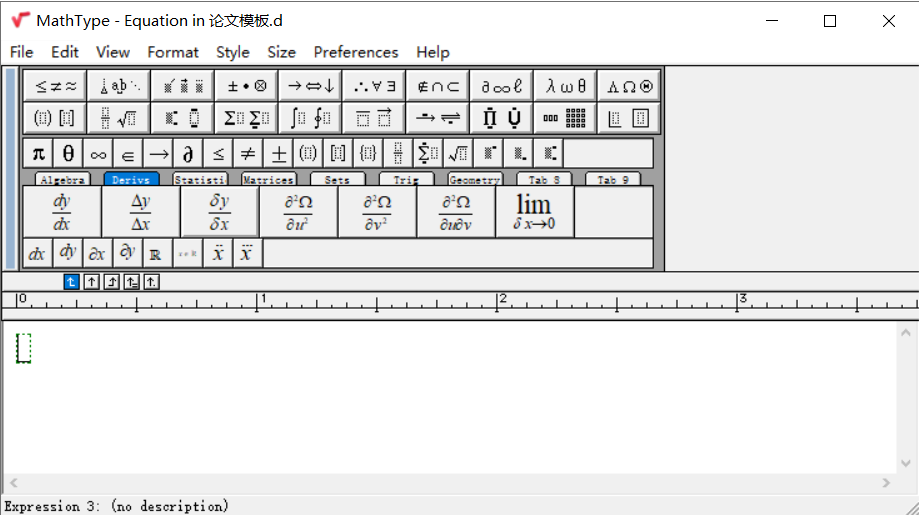
Task: Select the decimal tab stop button
Action: [x=151, y=282]
